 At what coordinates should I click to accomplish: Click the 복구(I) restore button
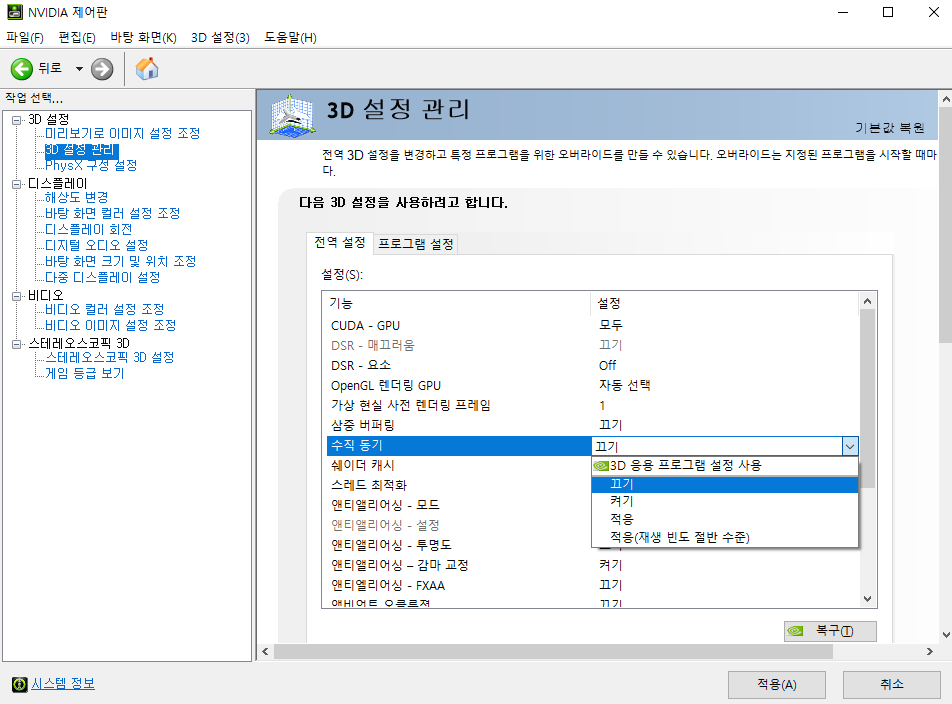point(830,631)
